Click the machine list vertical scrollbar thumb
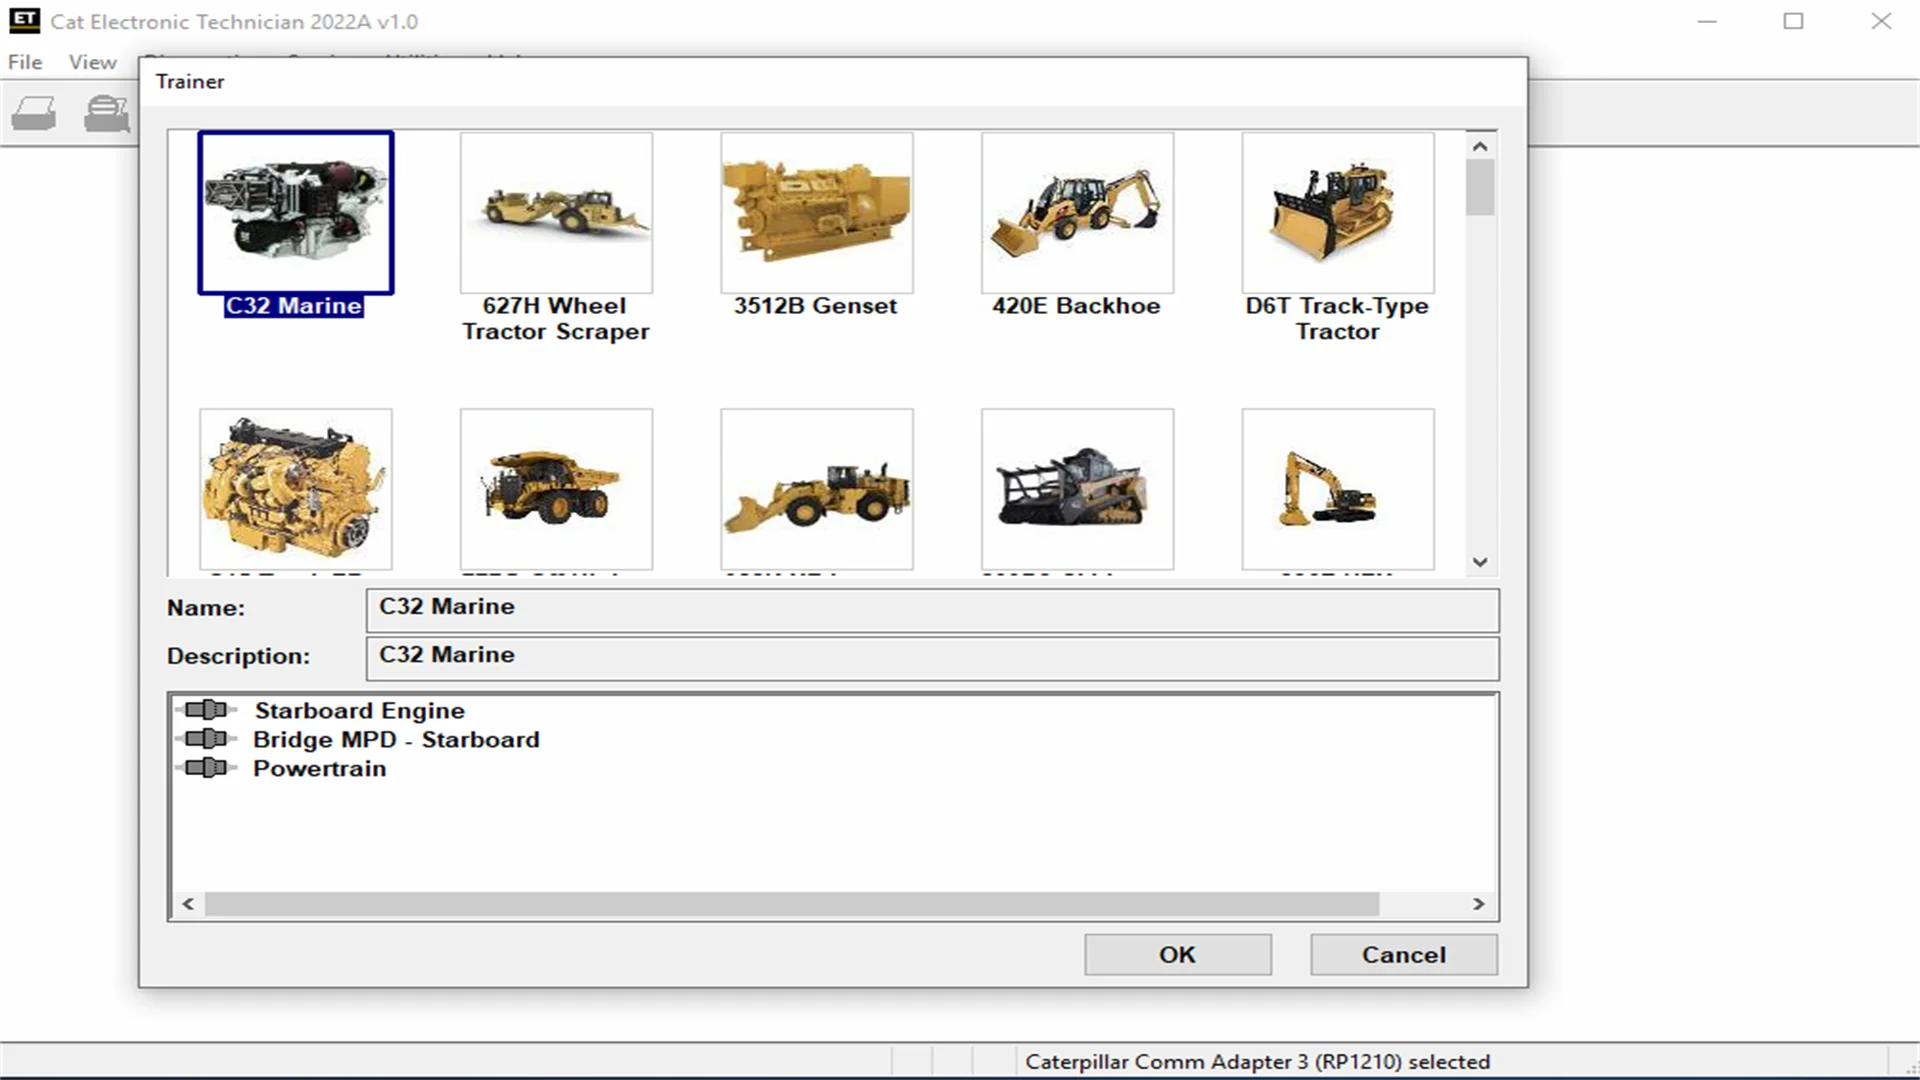This screenshot has height=1080, width=1920. (x=1481, y=187)
